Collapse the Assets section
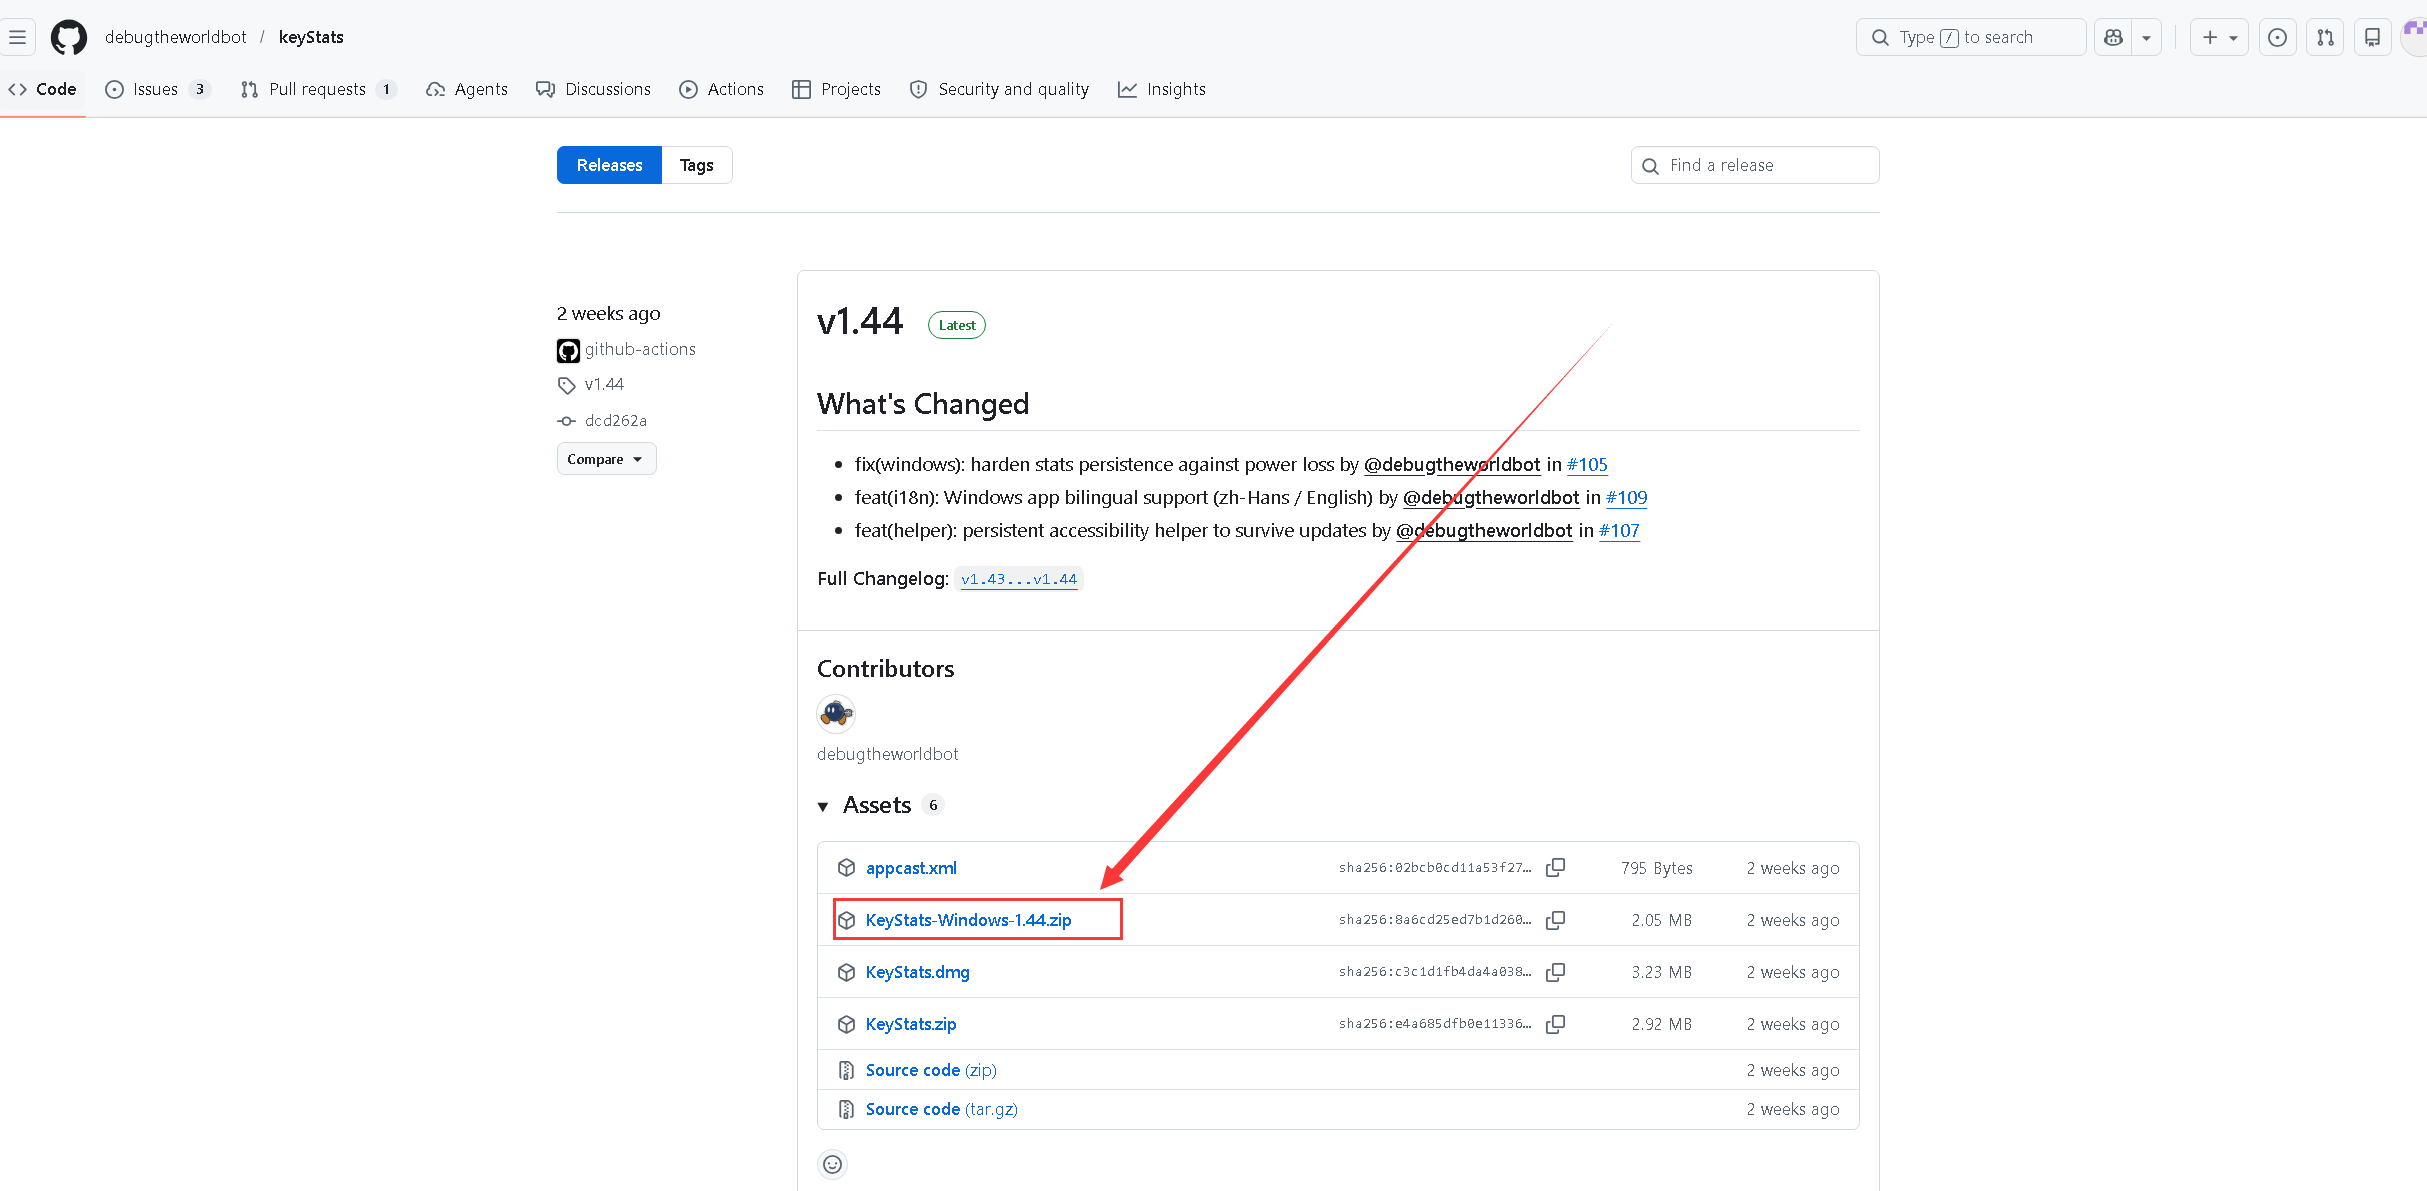This screenshot has width=2427, height=1191. point(823,806)
